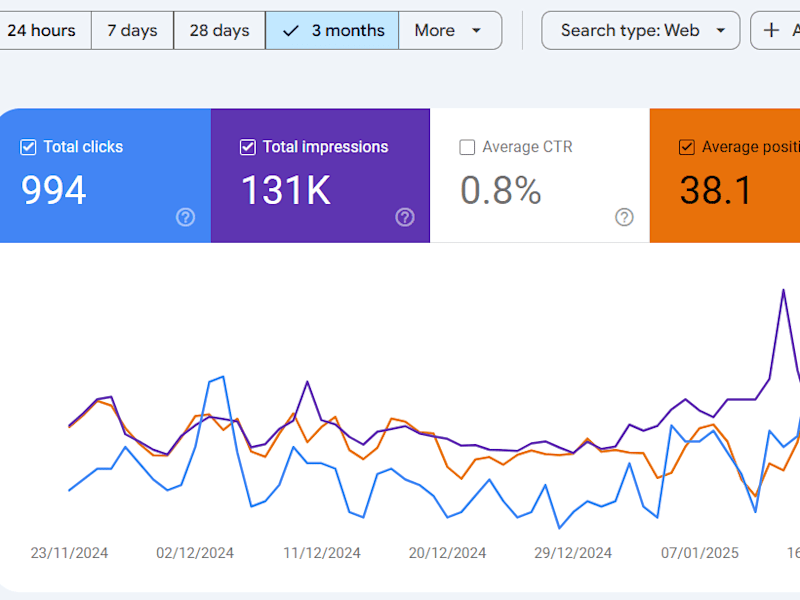Click checkmark icon on 3 months option
Viewport: 800px width, 600px height.
(x=290, y=31)
